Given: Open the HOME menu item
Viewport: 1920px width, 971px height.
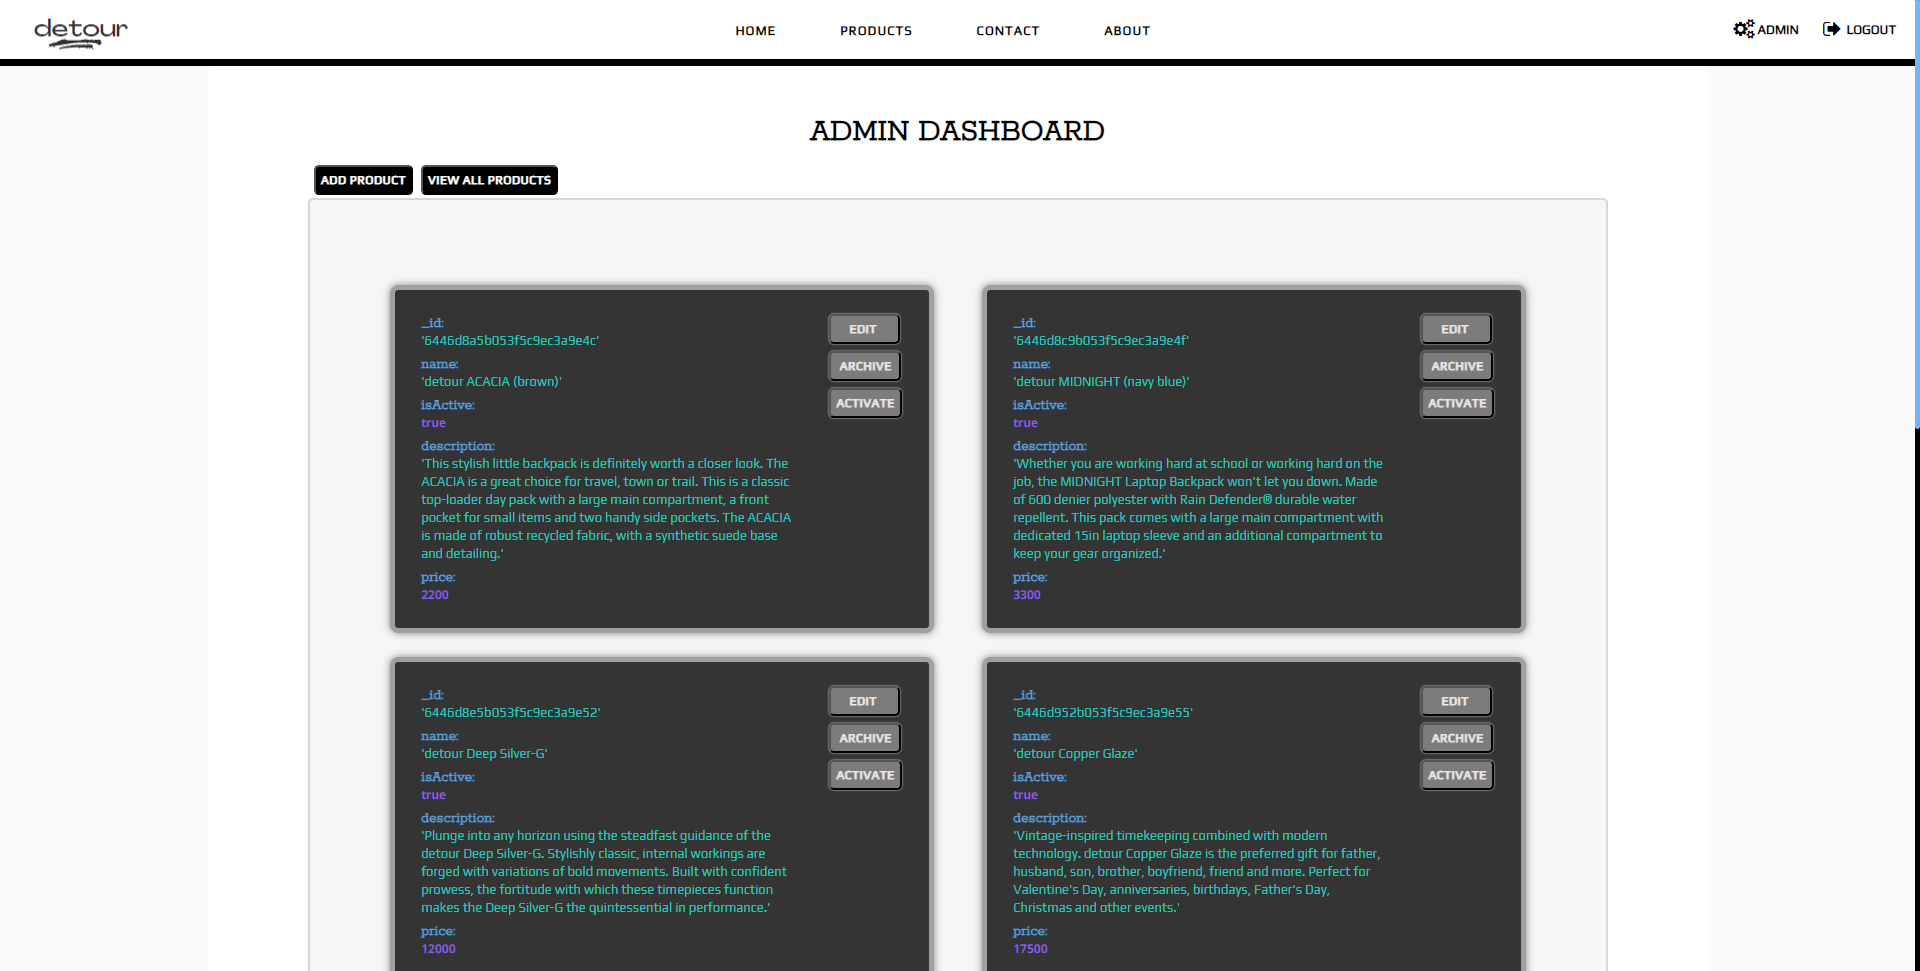Looking at the screenshot, I should 755,31.
